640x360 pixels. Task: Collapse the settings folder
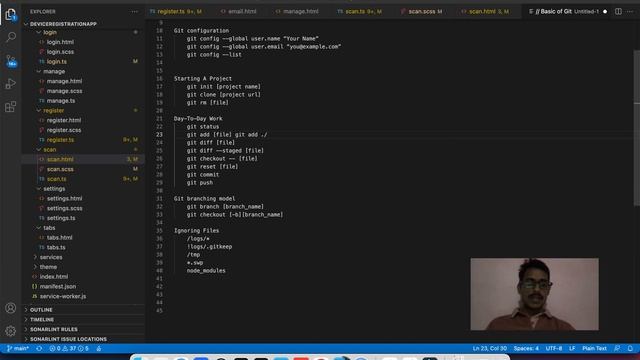tap(54, 189)
